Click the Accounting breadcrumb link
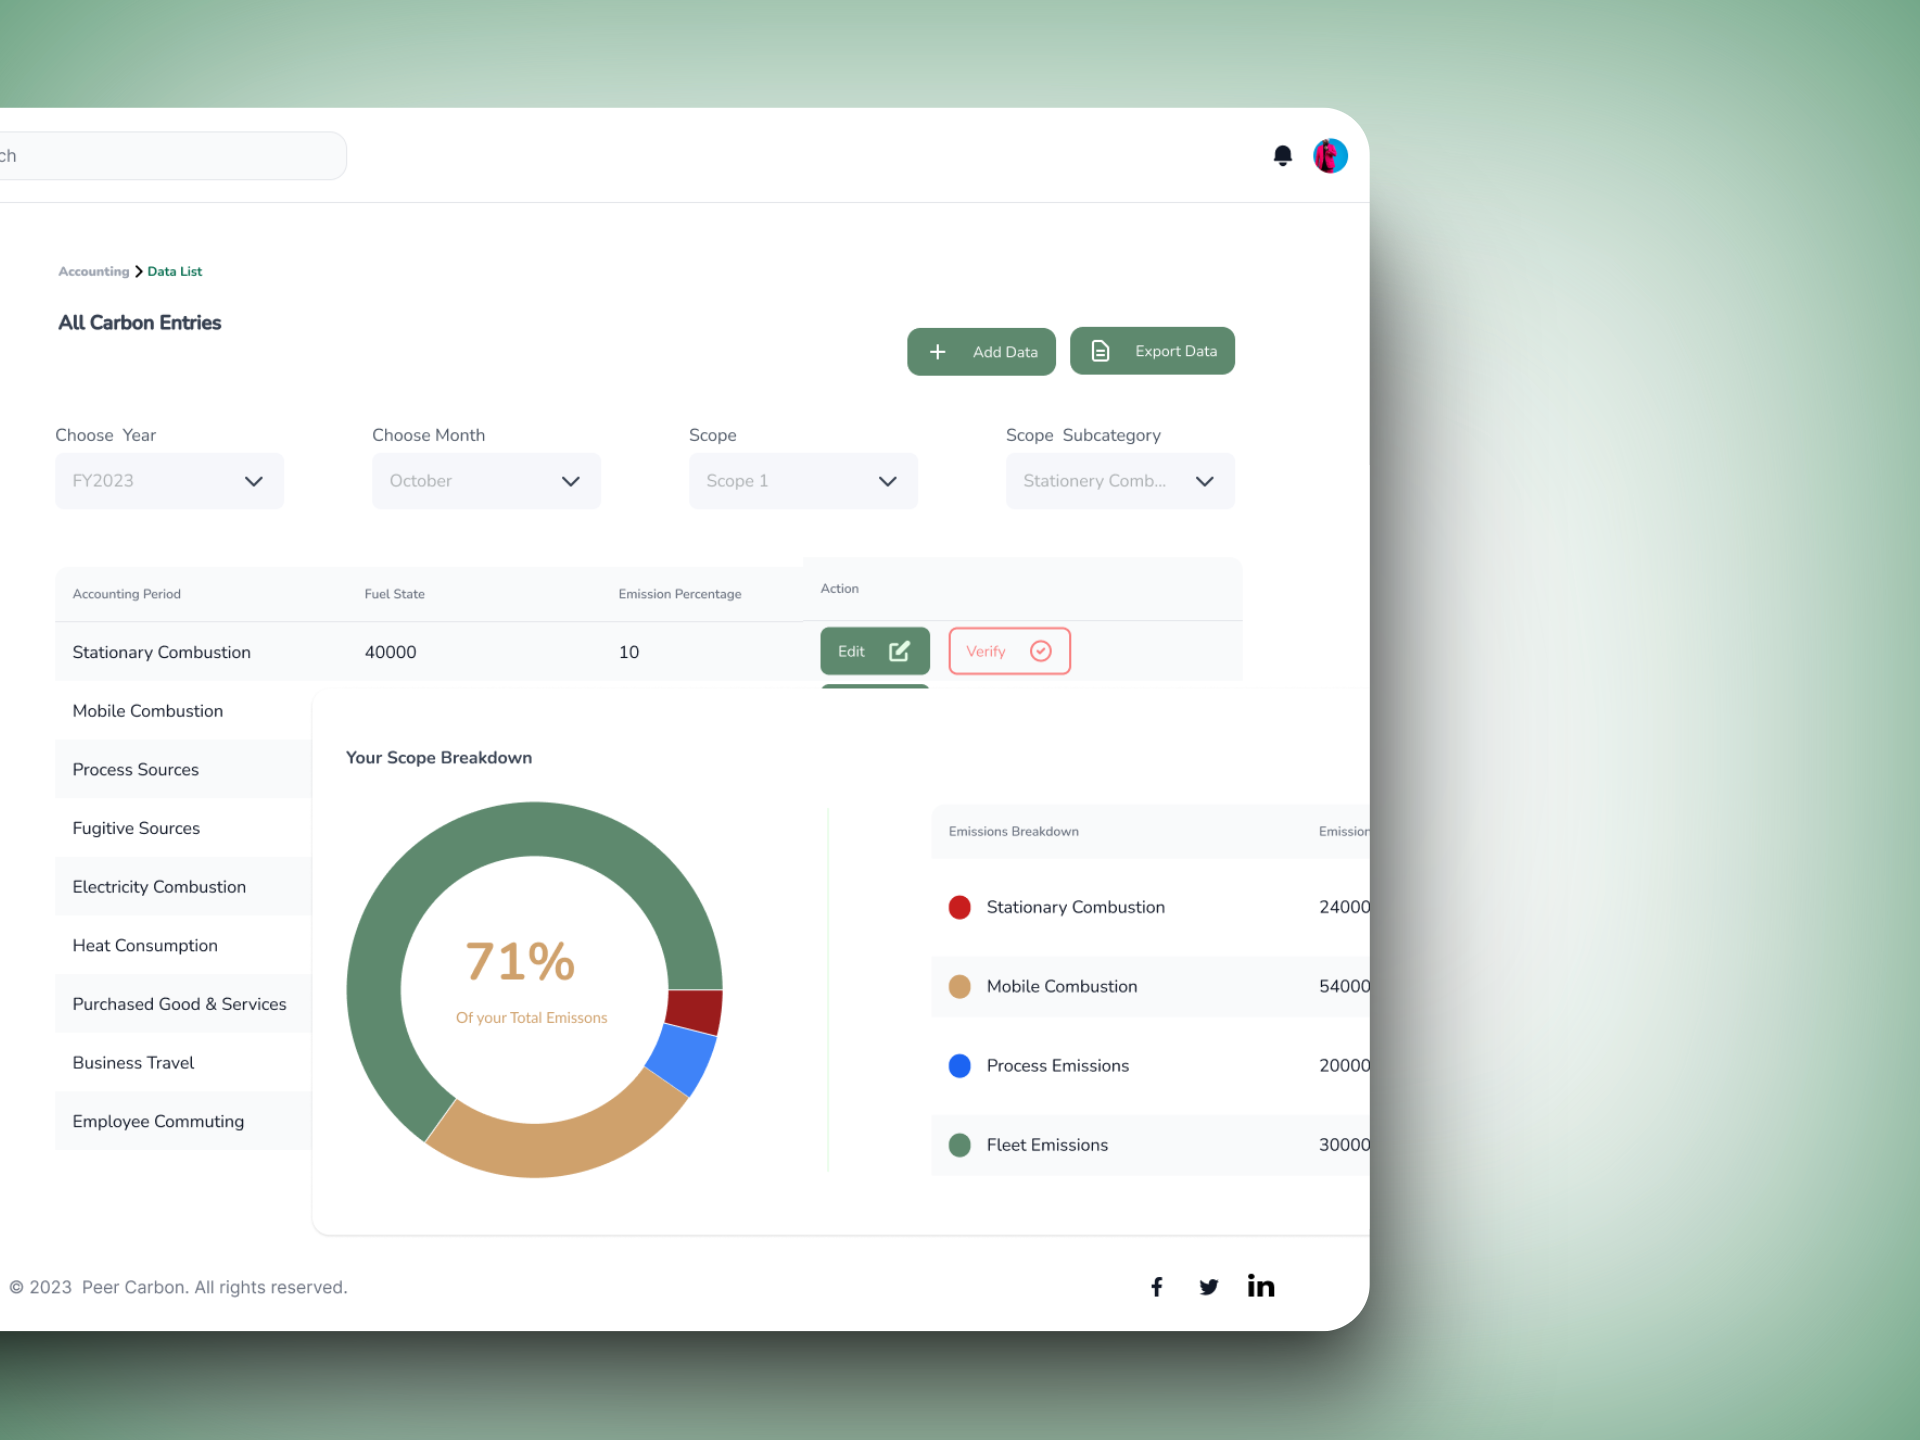 (x=92, y=271)
